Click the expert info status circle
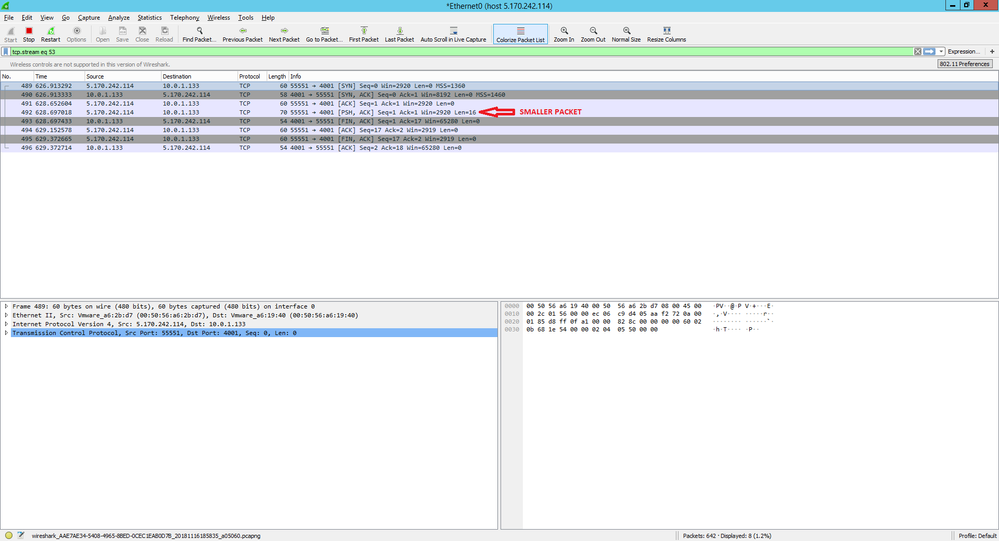The image size is (999, 541). click(x=9, y=535)
